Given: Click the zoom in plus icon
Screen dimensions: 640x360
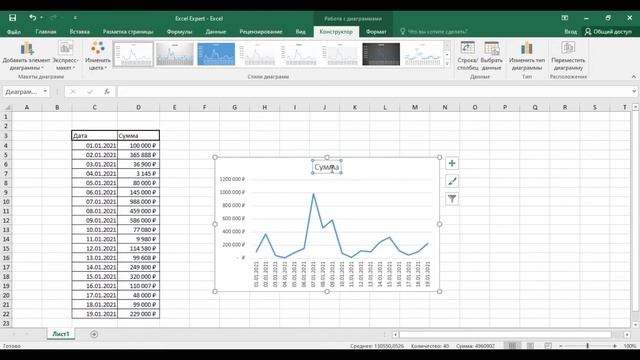Looking at the screenshot, I should (615, 346).
